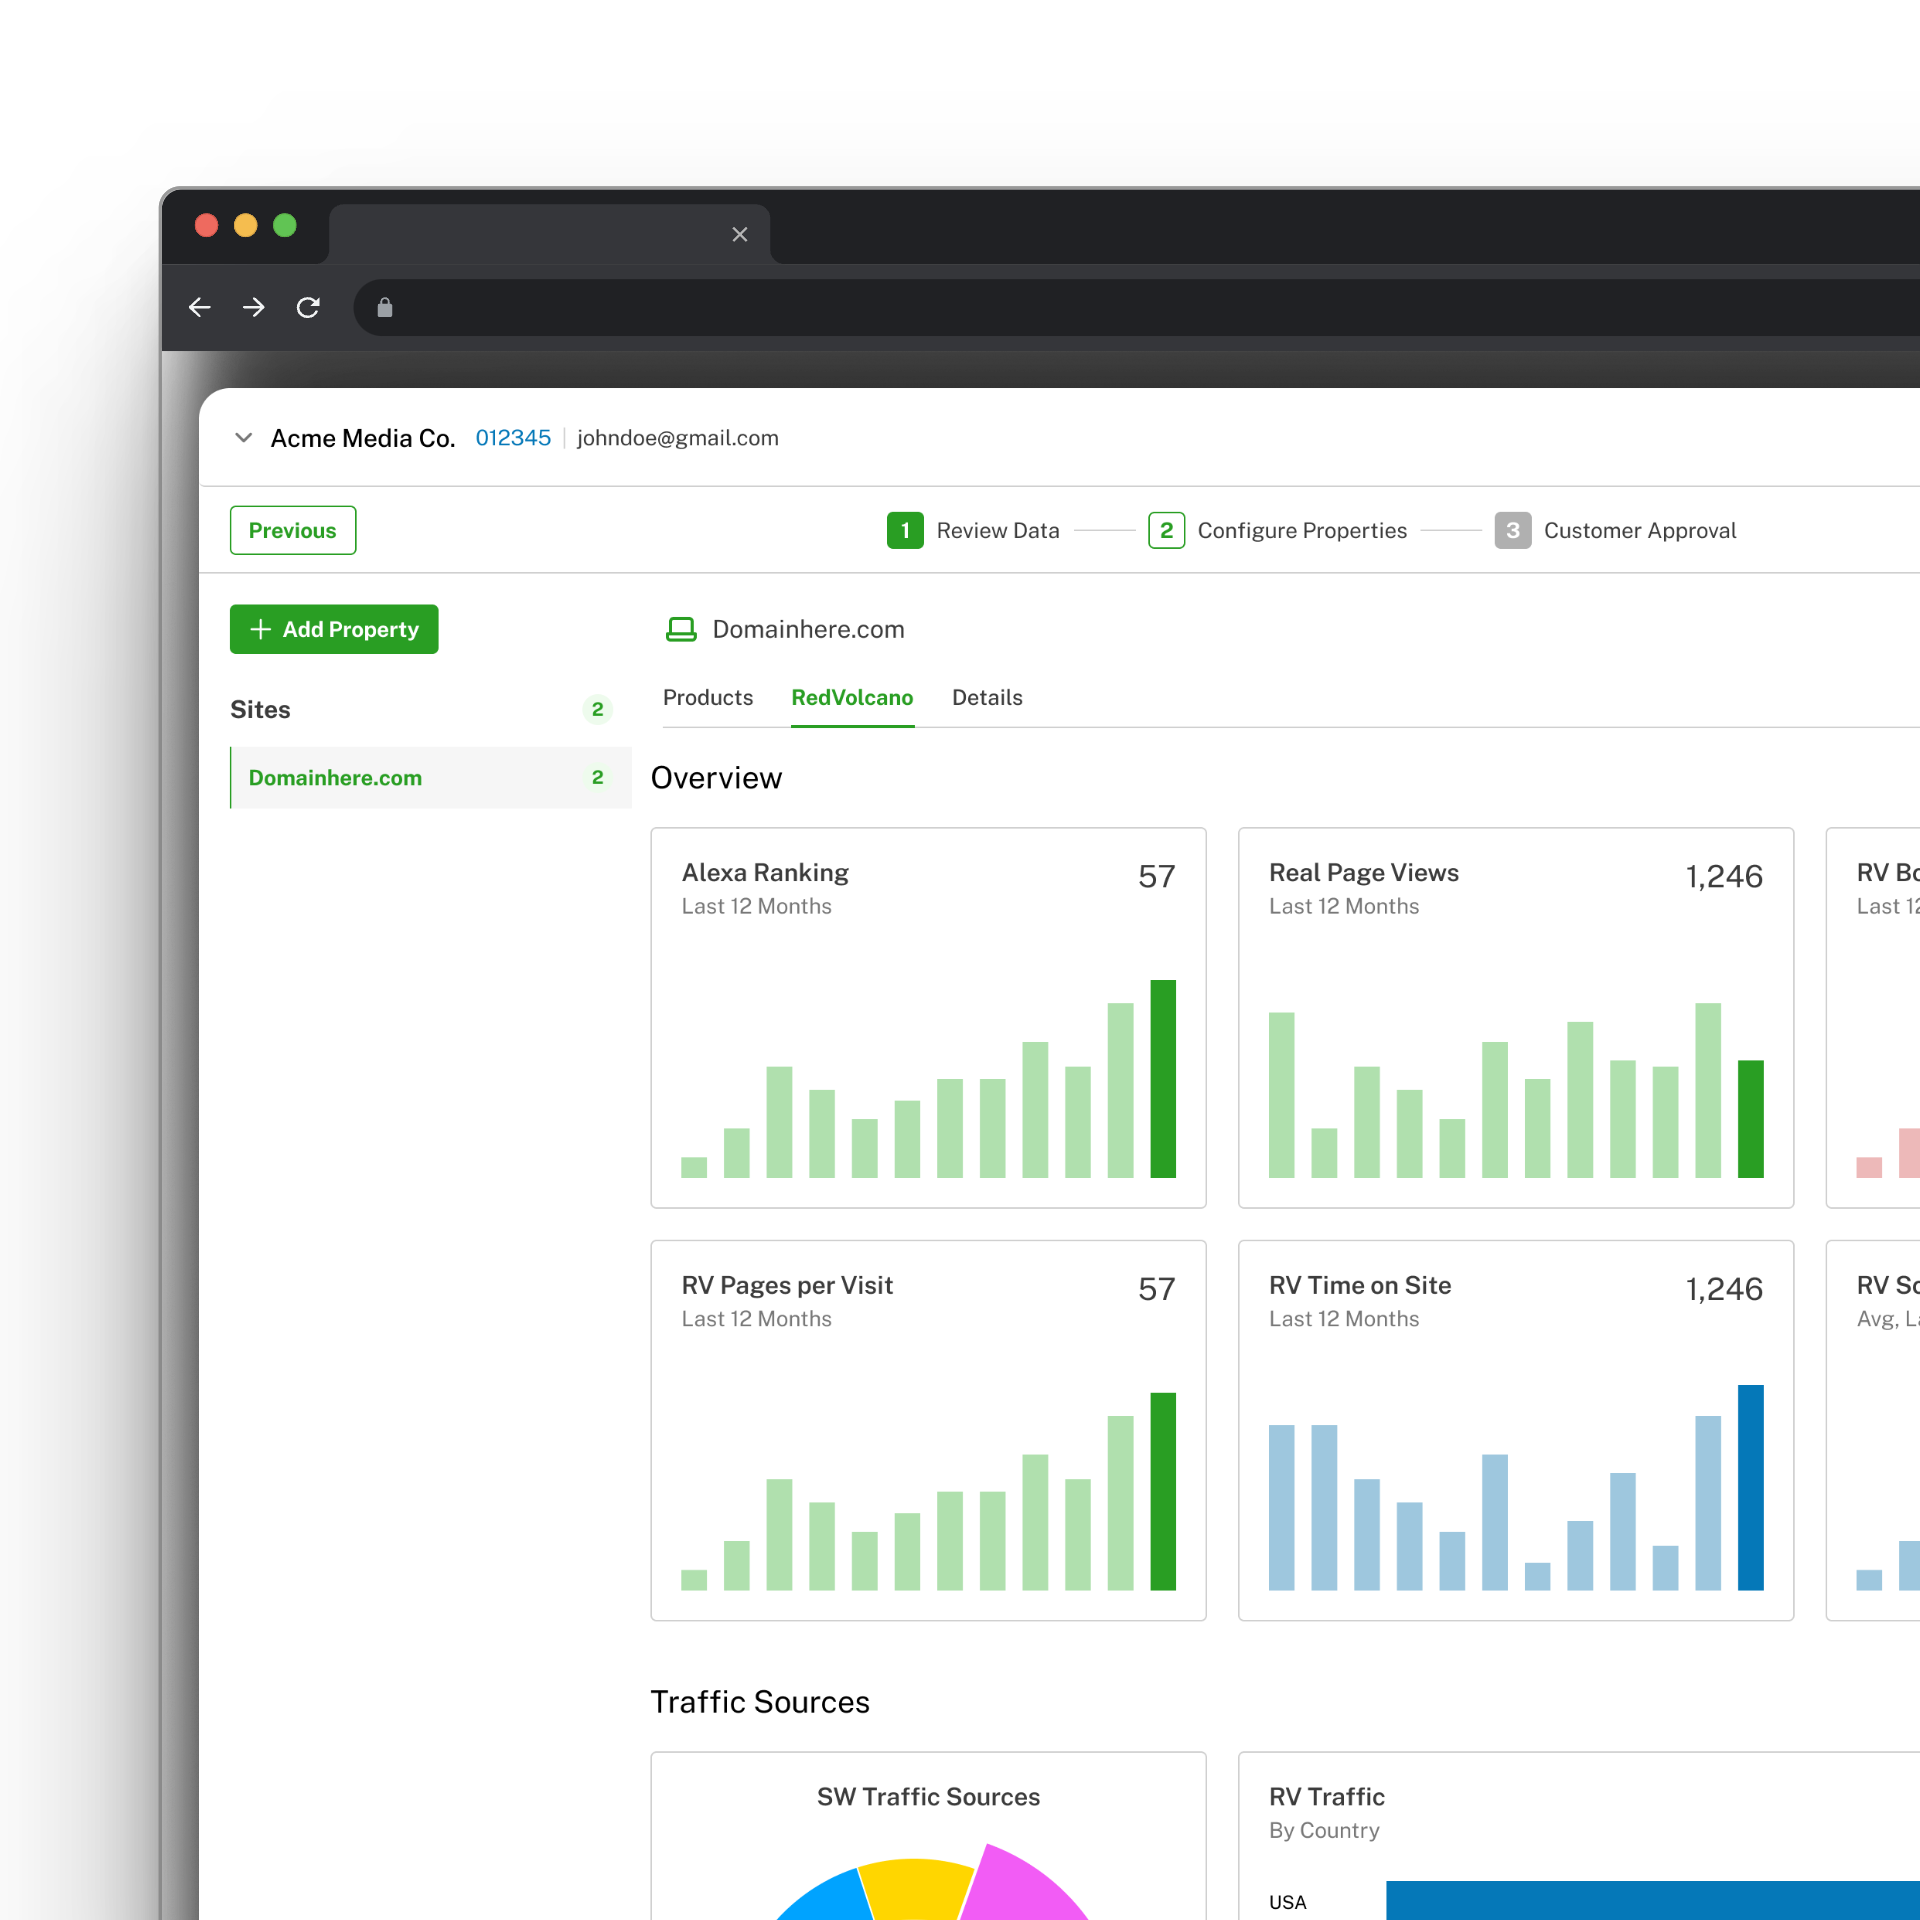
Task: Click the dark blue bar in RV Time on Site
Action: (1750, 1488)
